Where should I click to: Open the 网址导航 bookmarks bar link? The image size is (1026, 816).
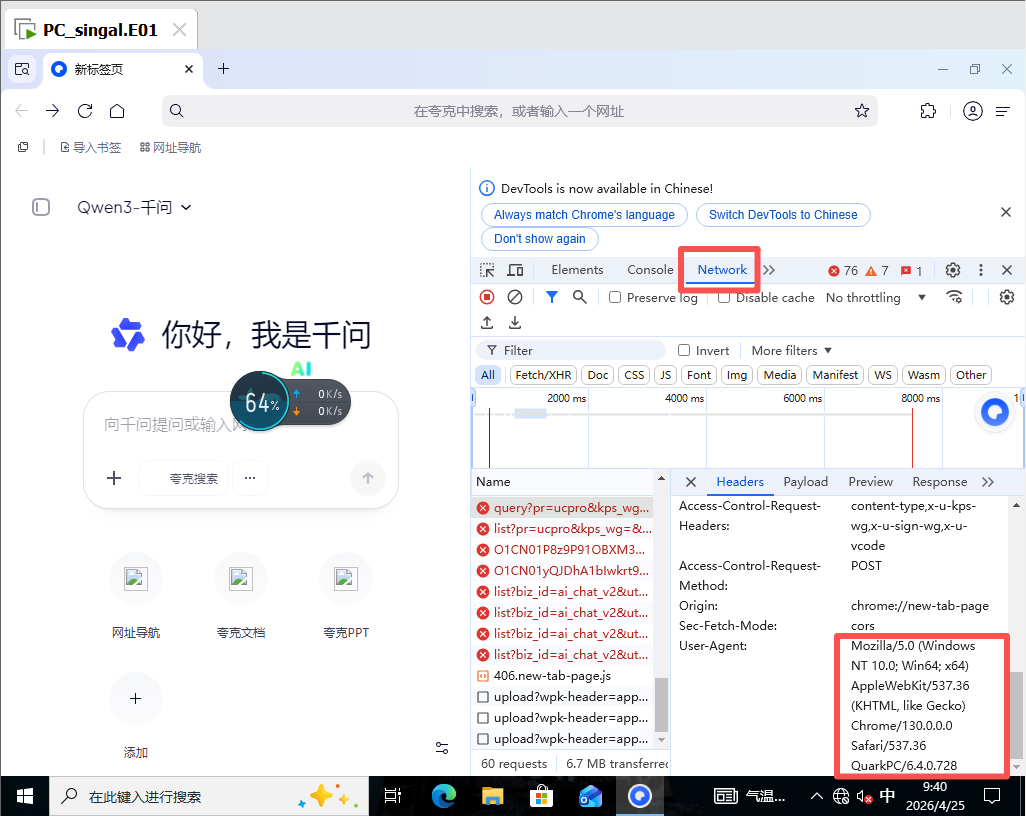(x=170, y=148)
